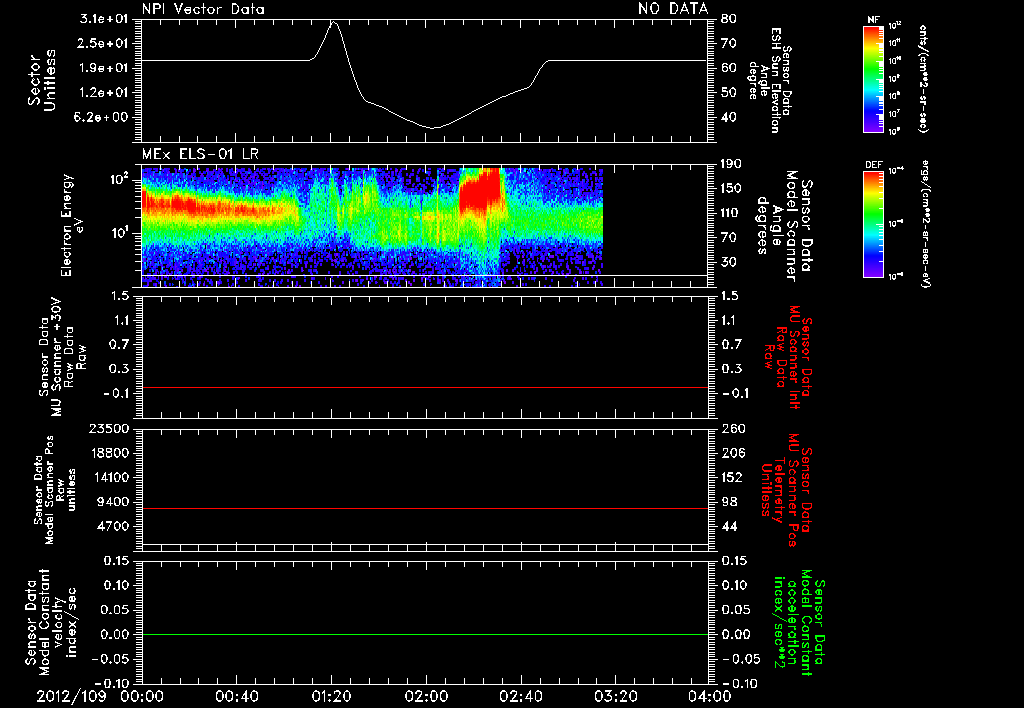Click the 80 sun elevation axis value
Image resolution: width=1024 pixels, height=708 pixels.
coord(729,19)
